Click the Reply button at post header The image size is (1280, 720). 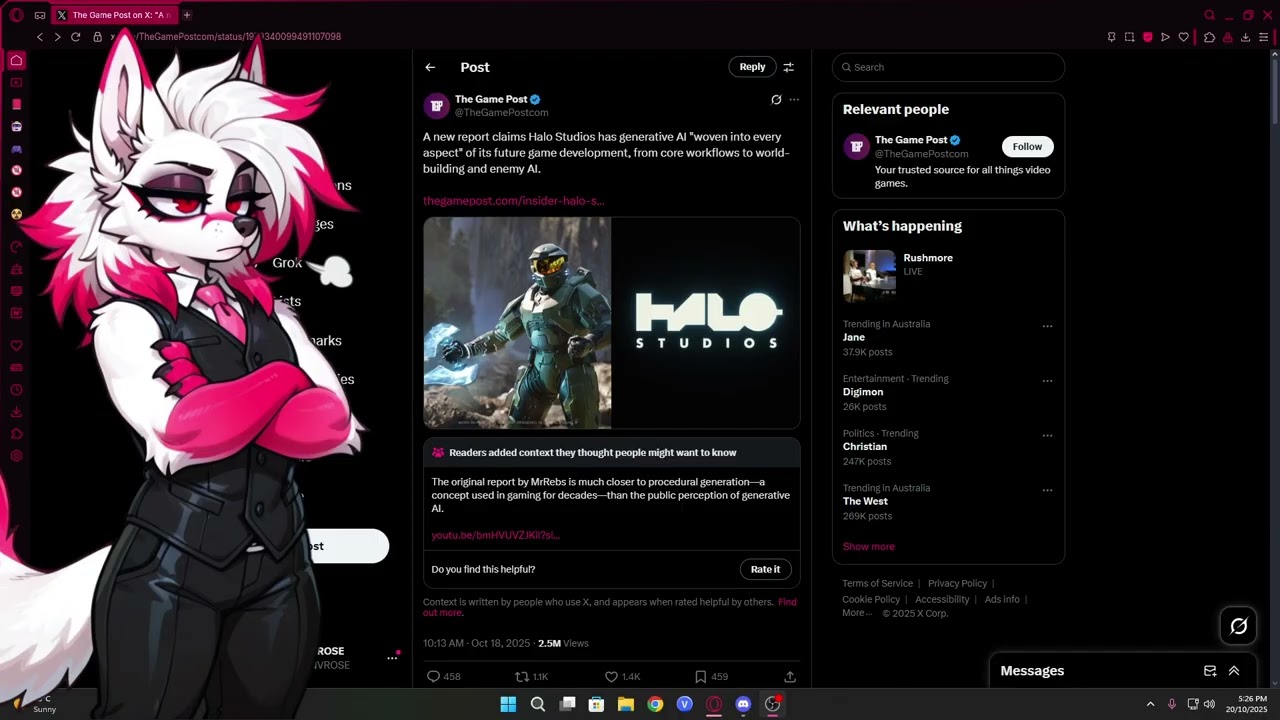[752, 67]
